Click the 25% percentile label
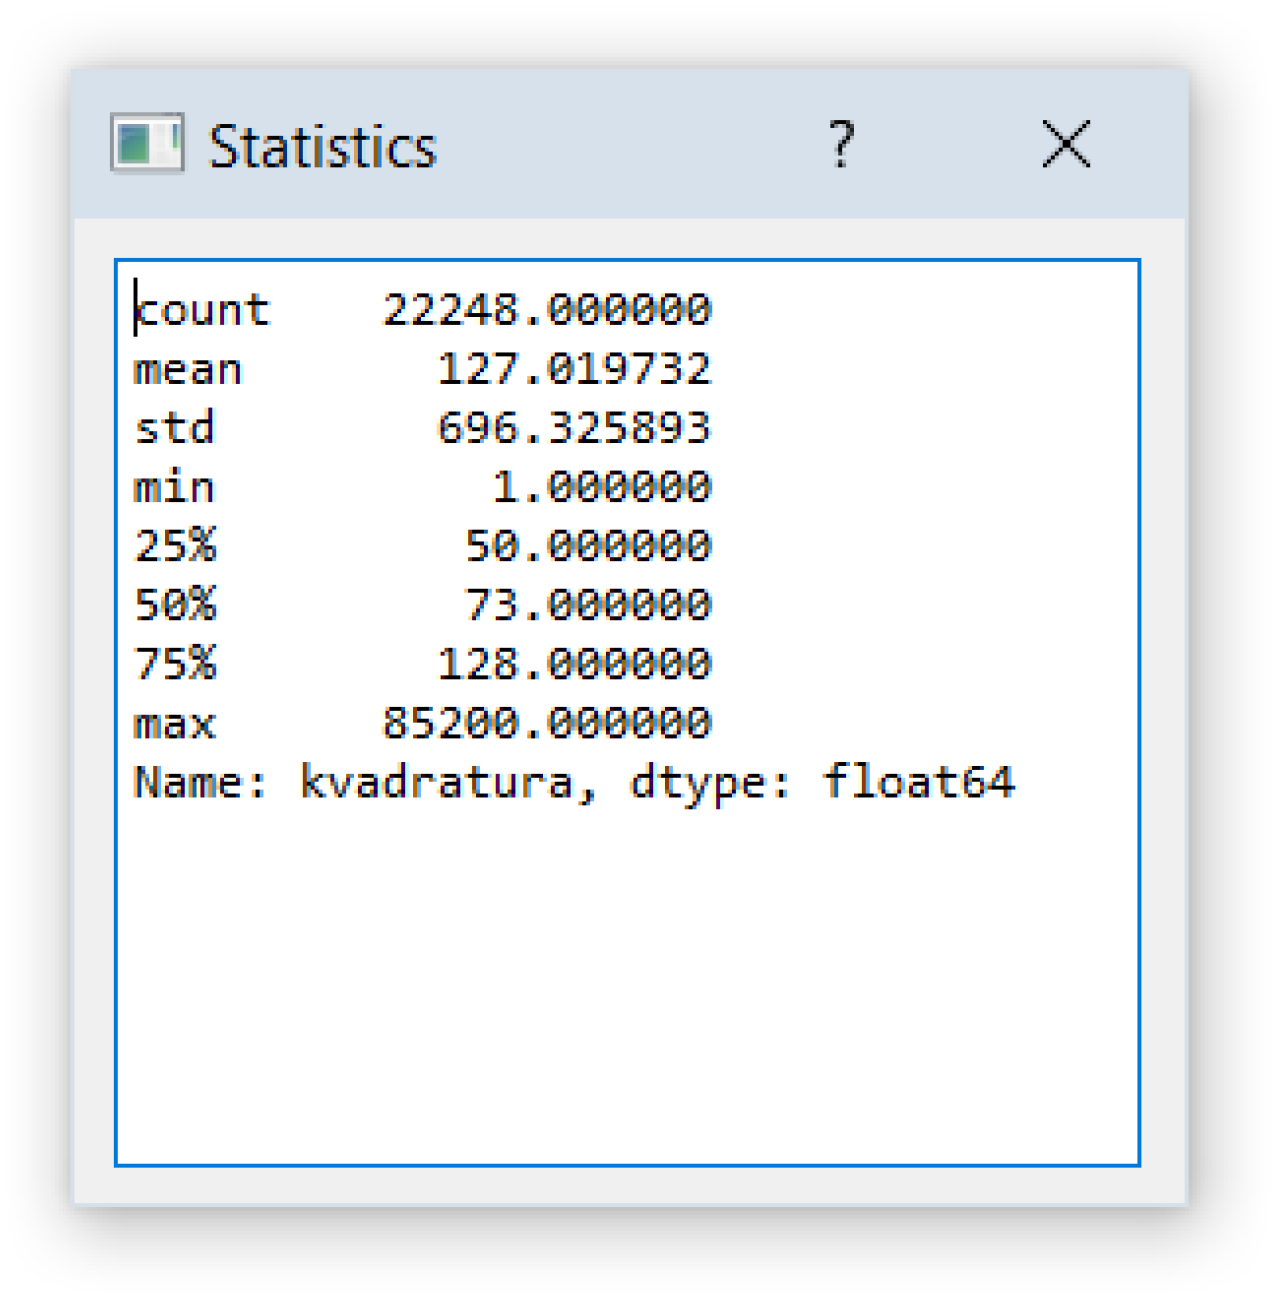This screenshot has width=1284, height=1299. click(176, 546)
